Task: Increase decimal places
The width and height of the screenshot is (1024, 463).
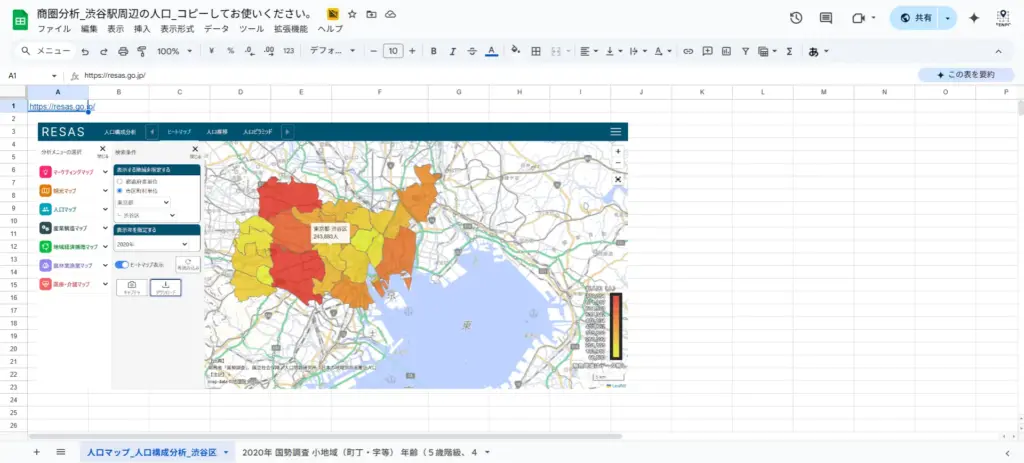Action: coord(268,51)
